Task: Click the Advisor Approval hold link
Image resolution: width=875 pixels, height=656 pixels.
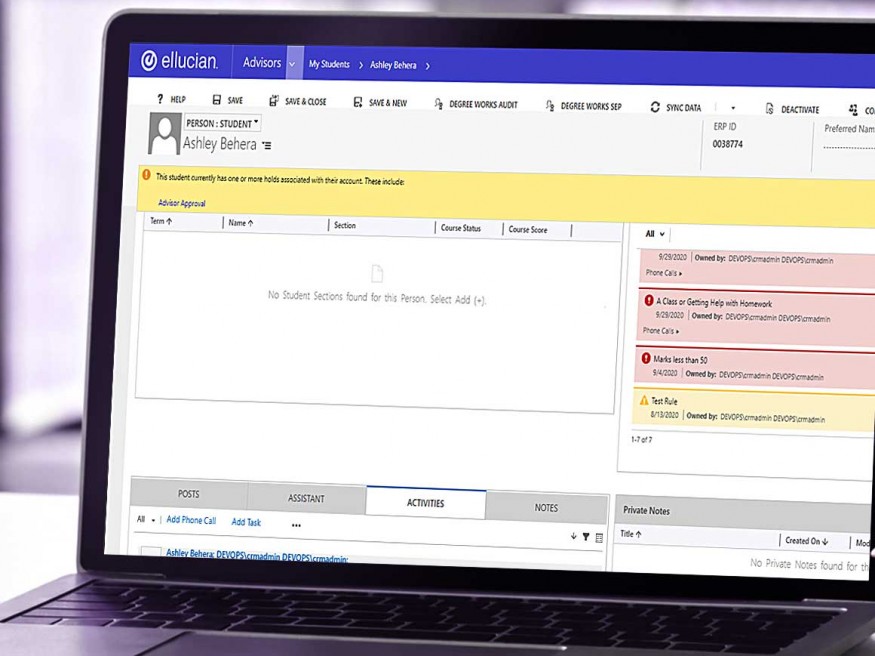Action: (x=182, y=203)
